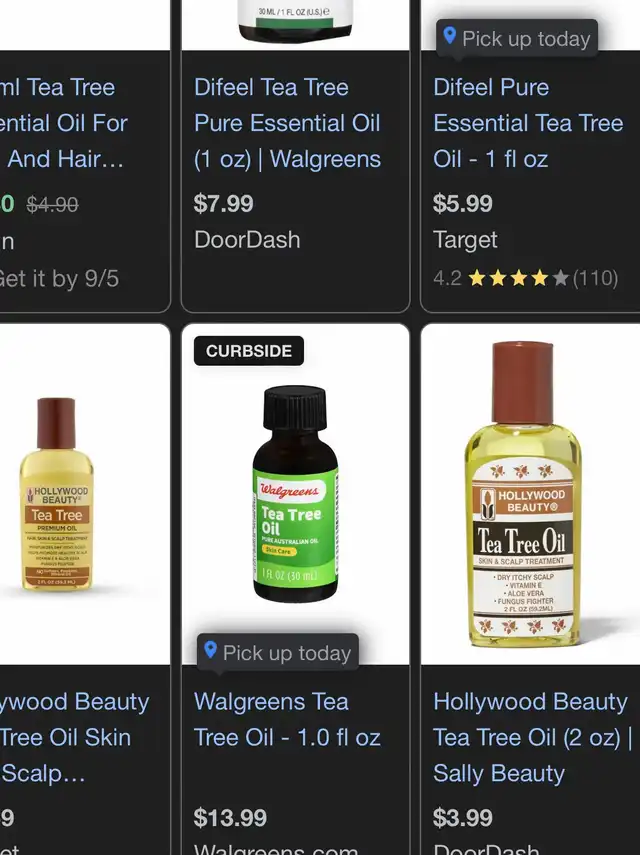Open Hollywood Beauty Tea Tree Oil 2 oz image
The height and width of the screenshot is (855, 640).
(x=523, y=494)
